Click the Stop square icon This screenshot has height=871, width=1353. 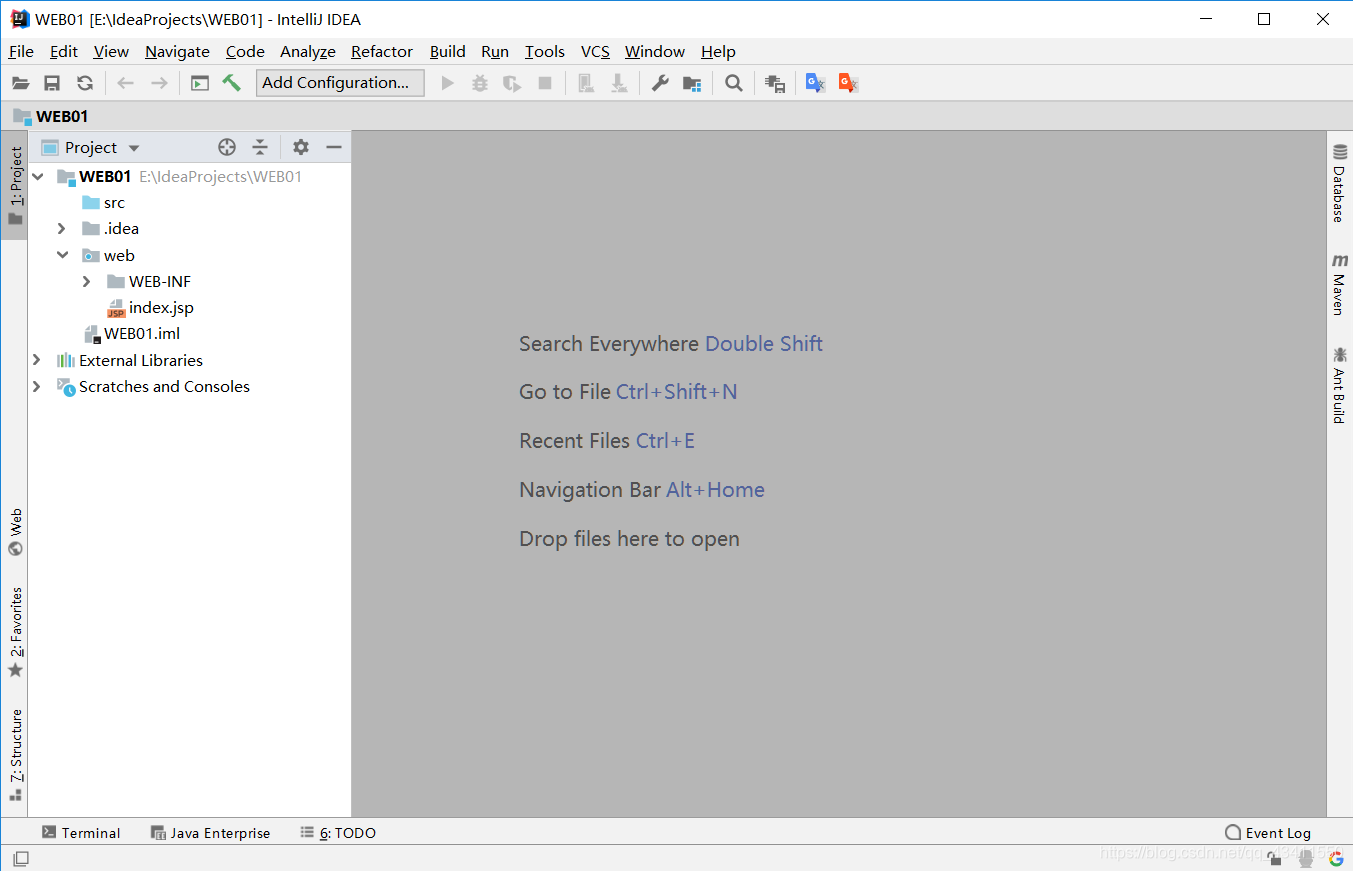[x=545, y=83]
